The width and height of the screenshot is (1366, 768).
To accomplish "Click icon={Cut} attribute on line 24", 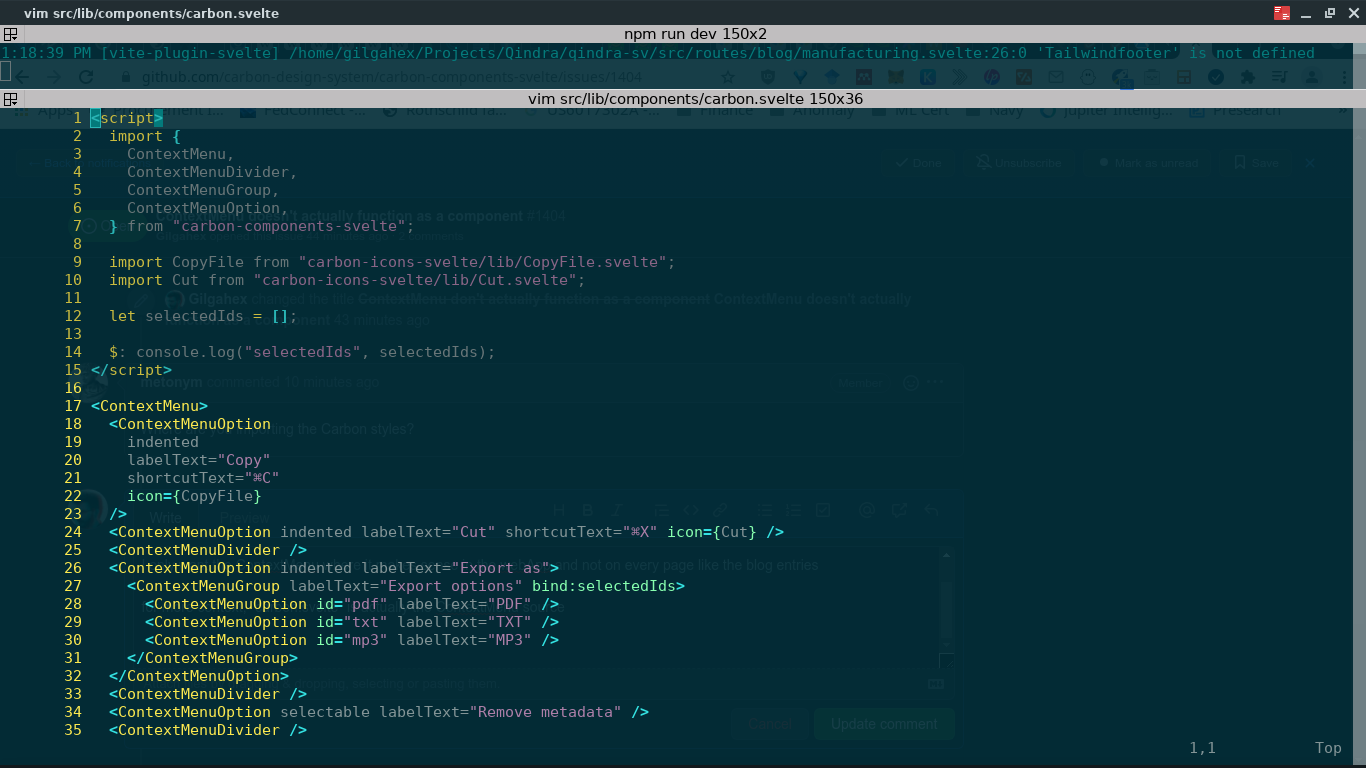I will point(713,532).
